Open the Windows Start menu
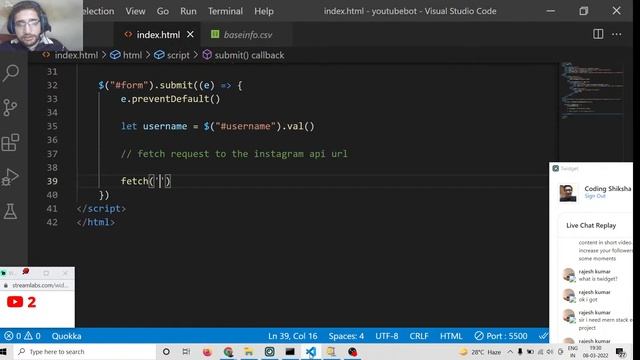640x360 pixels. (x=4, y=352)
